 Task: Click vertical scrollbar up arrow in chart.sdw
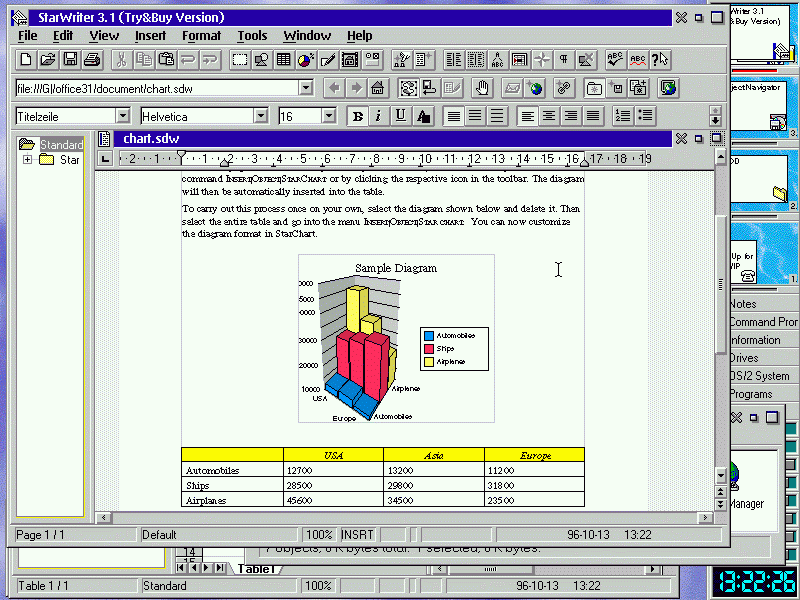[x=720, y=157]
